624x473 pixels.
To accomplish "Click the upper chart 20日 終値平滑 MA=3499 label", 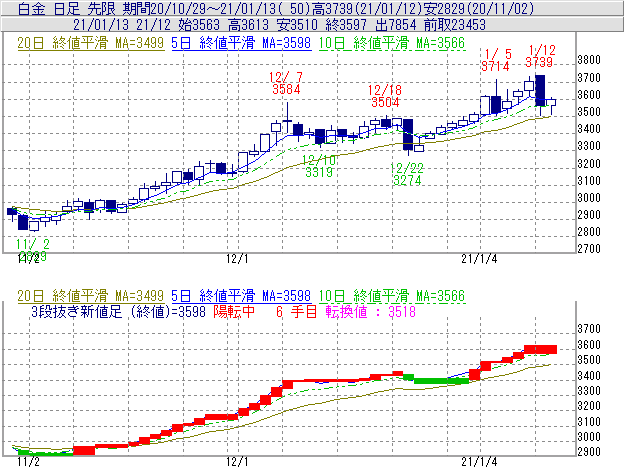I will [90, 43].
